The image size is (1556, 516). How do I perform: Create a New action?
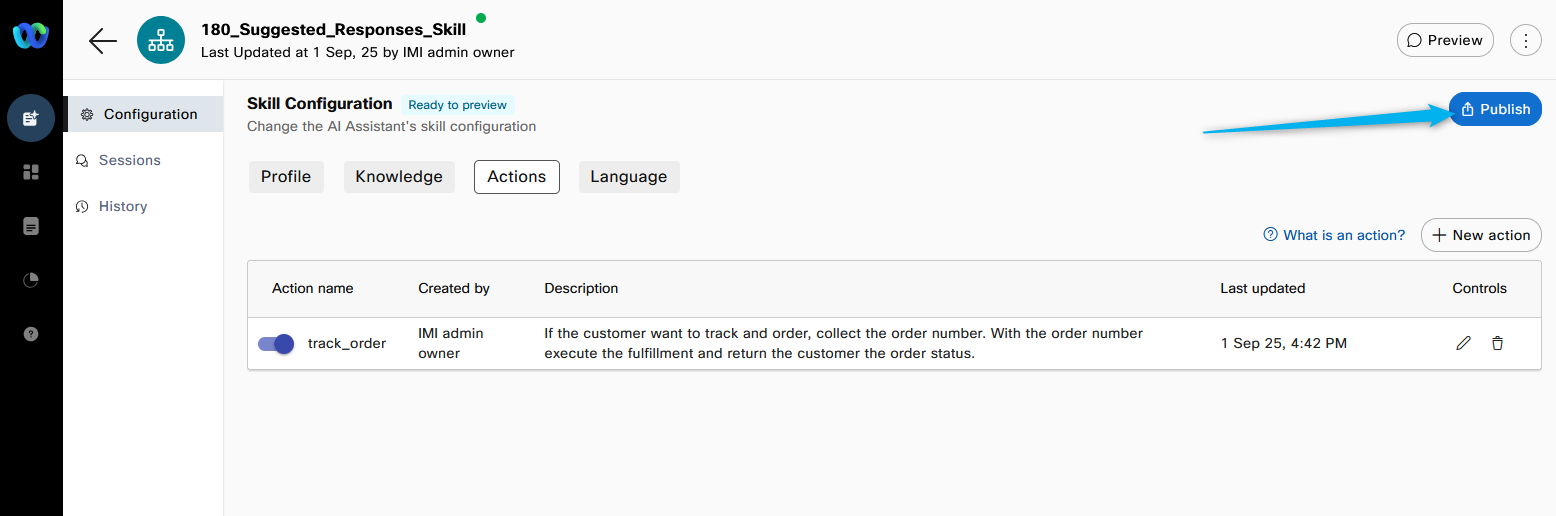[1481, 235]
